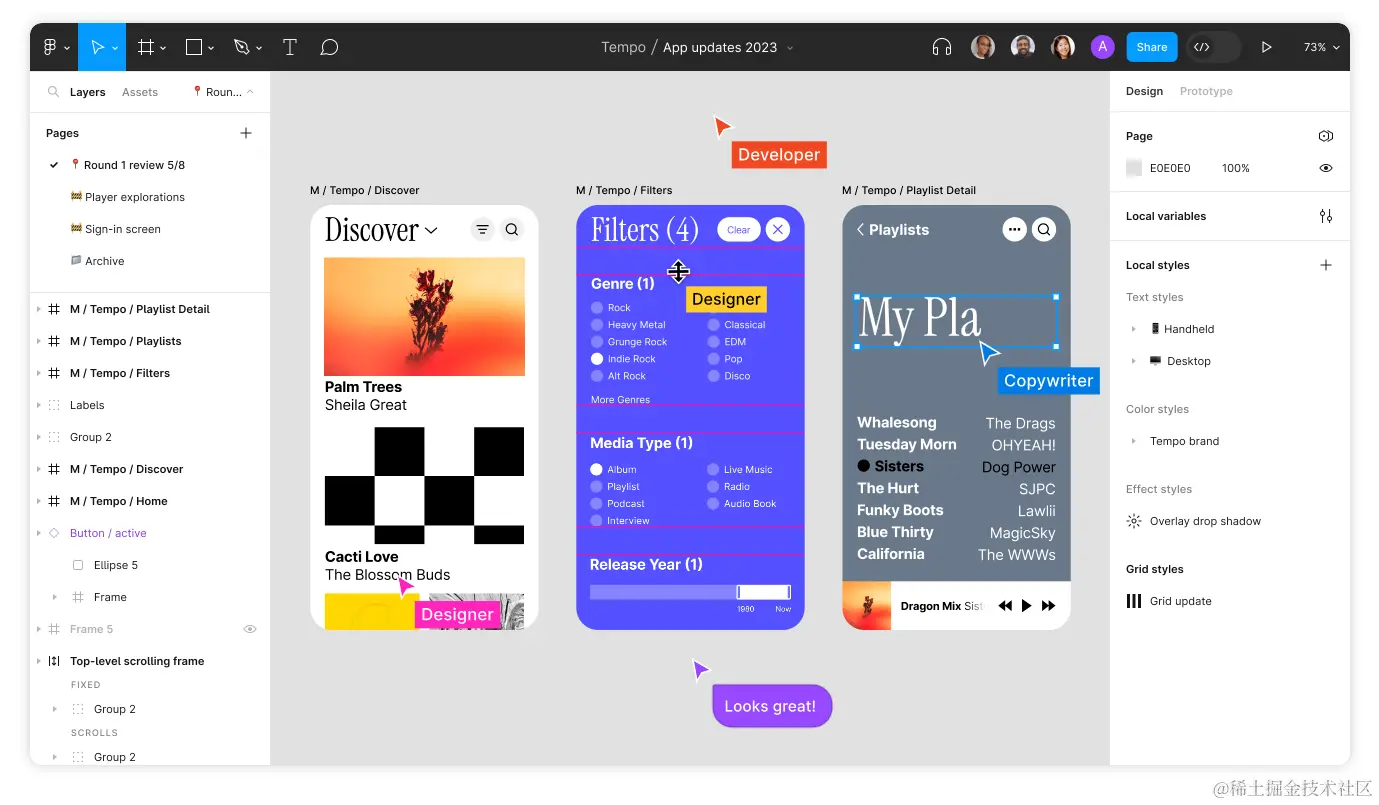
Task: Add local style with plus icon
Action: click(x=1326, y=265)
